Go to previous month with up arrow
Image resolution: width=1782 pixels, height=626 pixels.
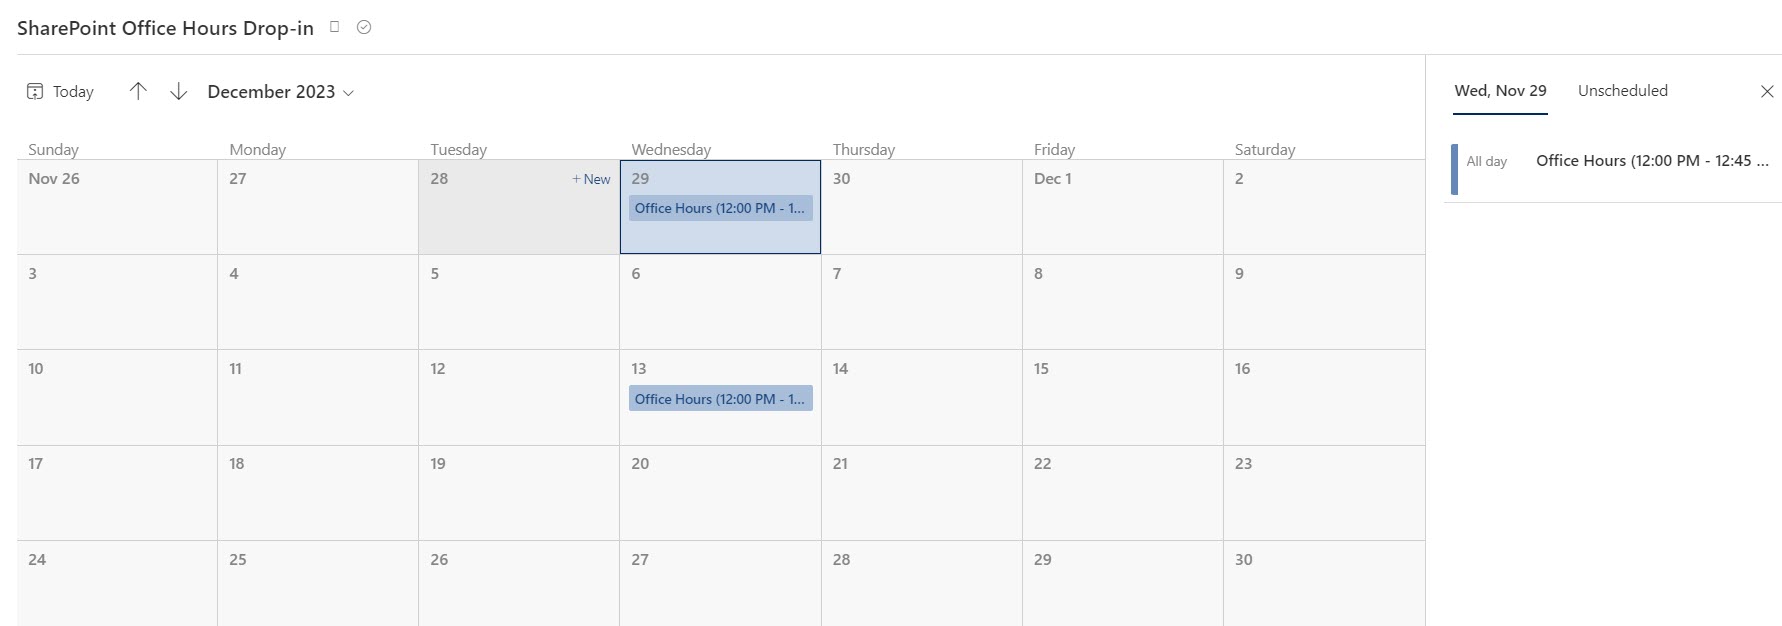[138, 92]
